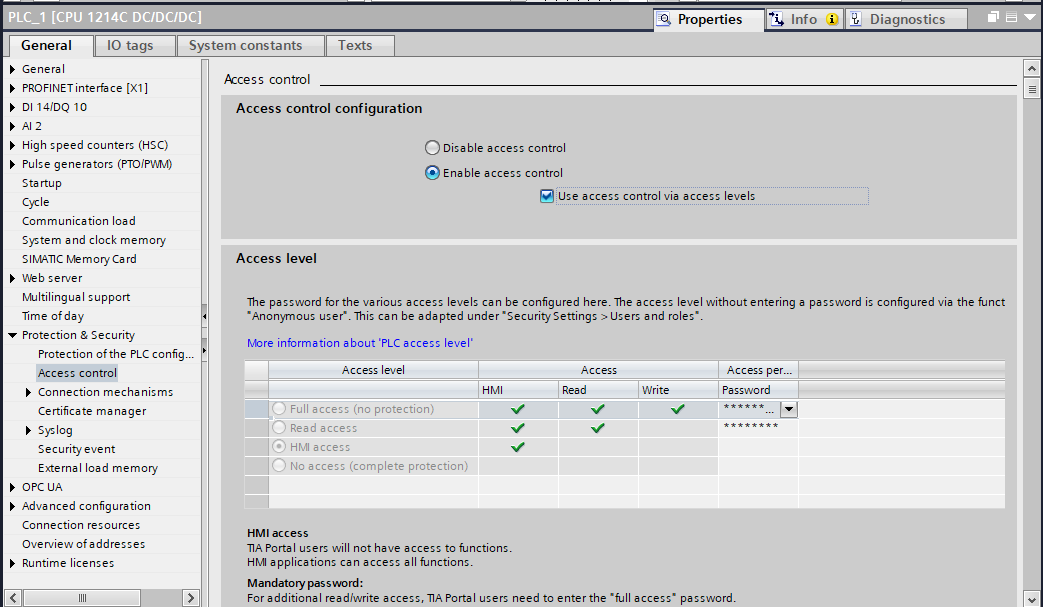Collapse the inspector with the down arrow
The width and height of the screenshot is (1043, 607).
pos(1030,18)
